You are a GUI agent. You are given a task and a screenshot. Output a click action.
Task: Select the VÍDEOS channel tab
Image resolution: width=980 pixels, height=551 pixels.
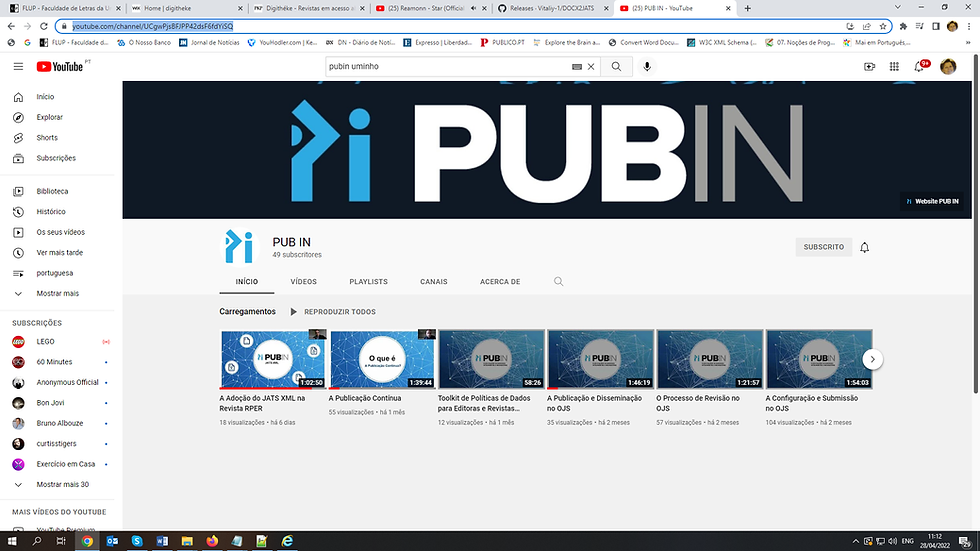click(303, 282)
